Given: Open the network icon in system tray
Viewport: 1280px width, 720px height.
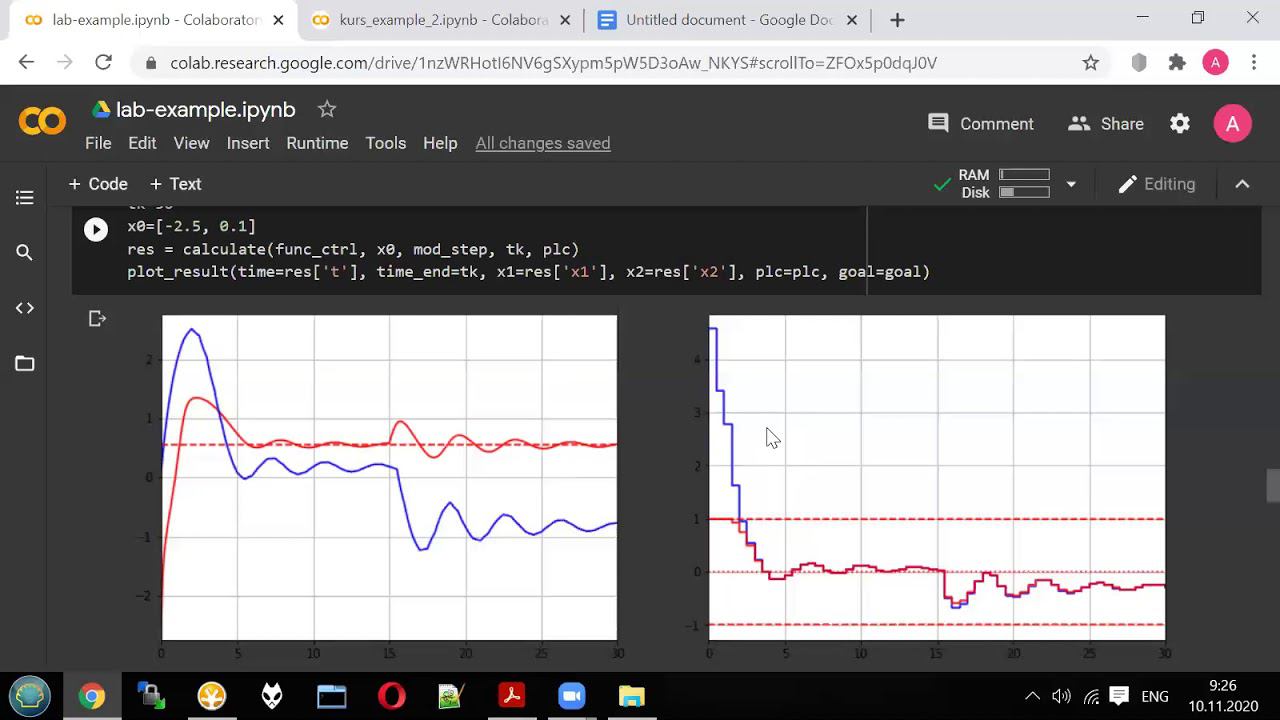Looking at the screenshot, I should [1091, 696].
